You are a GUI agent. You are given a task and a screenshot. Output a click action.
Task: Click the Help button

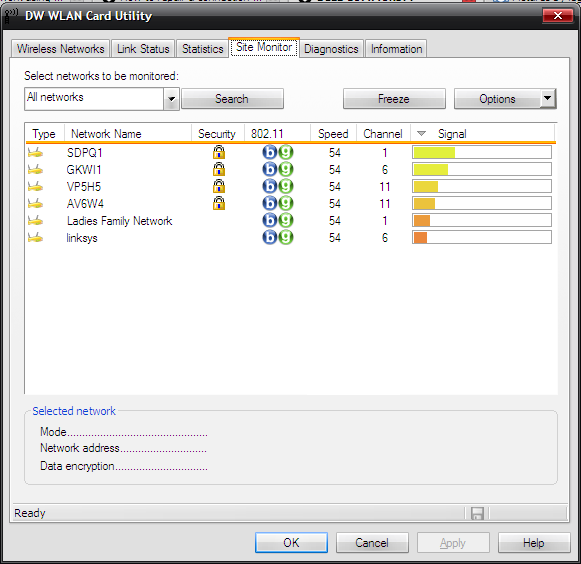click(534, 543)
